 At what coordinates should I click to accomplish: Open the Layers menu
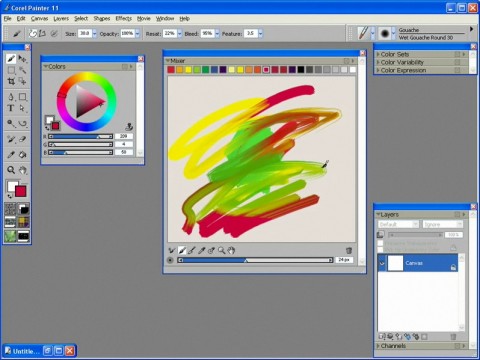(61, 18)
